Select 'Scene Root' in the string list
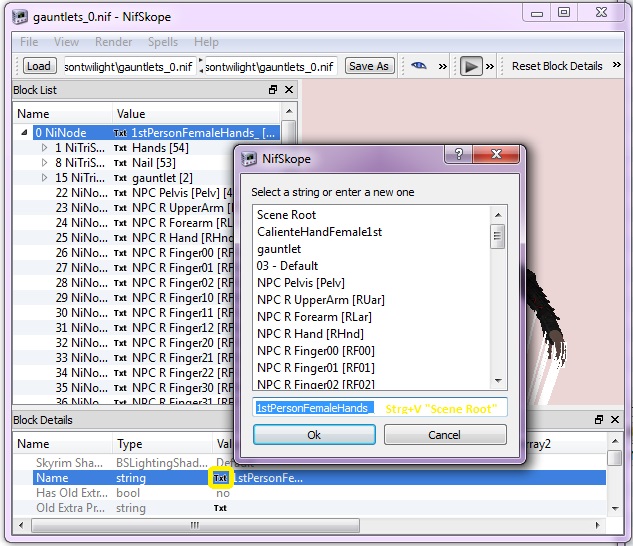Viewport: 633px width, 546px height. pyautogui.click(x=286, y=215)
